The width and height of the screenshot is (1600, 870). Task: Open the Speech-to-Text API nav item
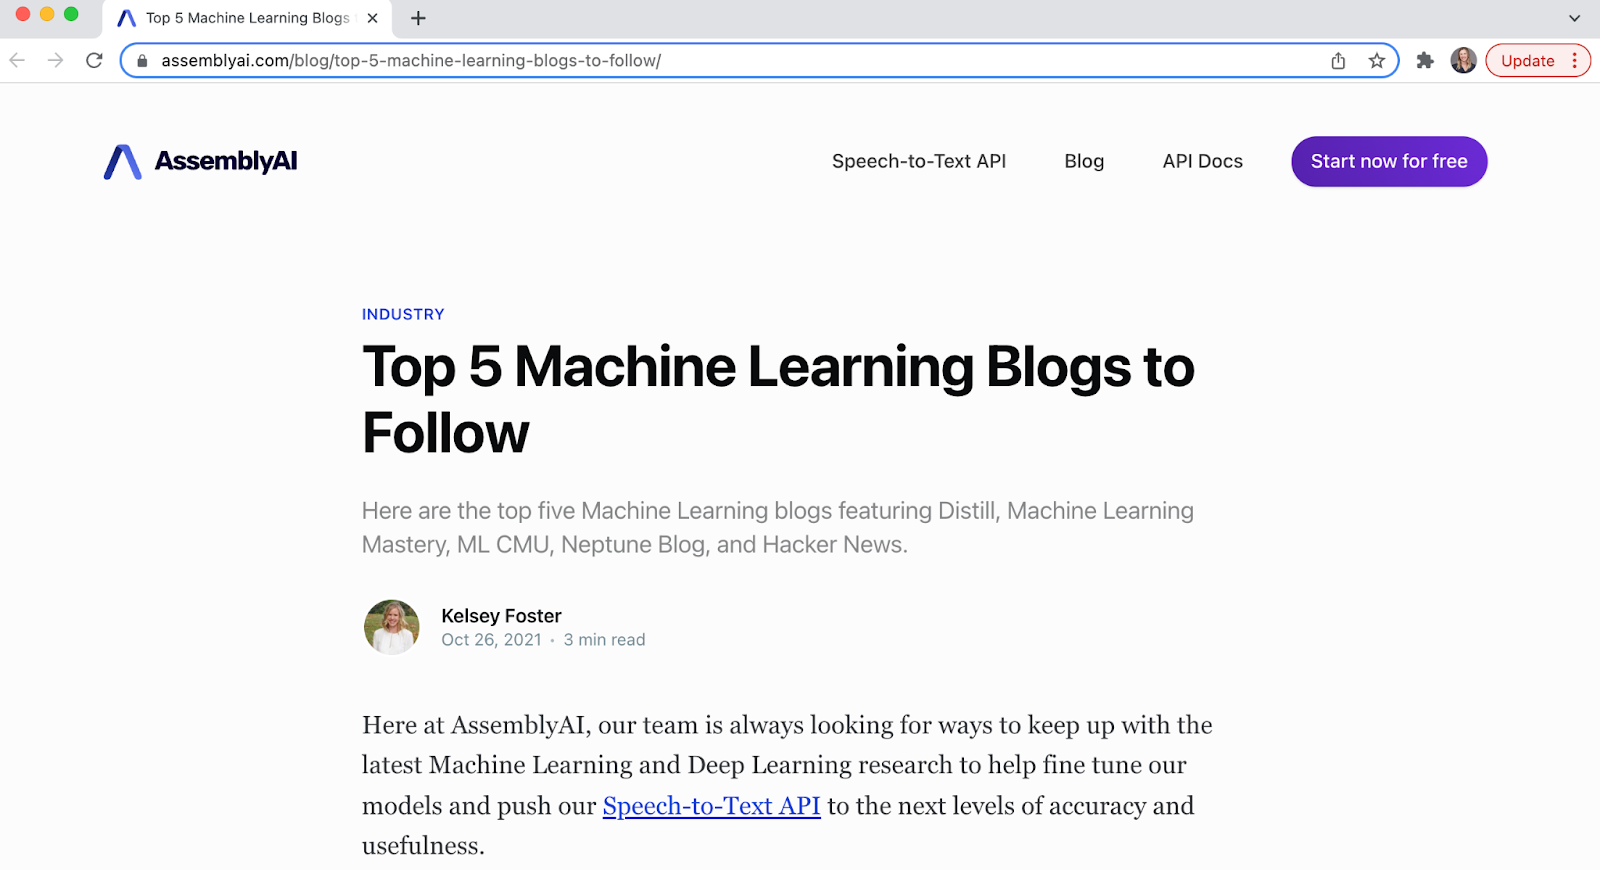click(x=919, y=161)
